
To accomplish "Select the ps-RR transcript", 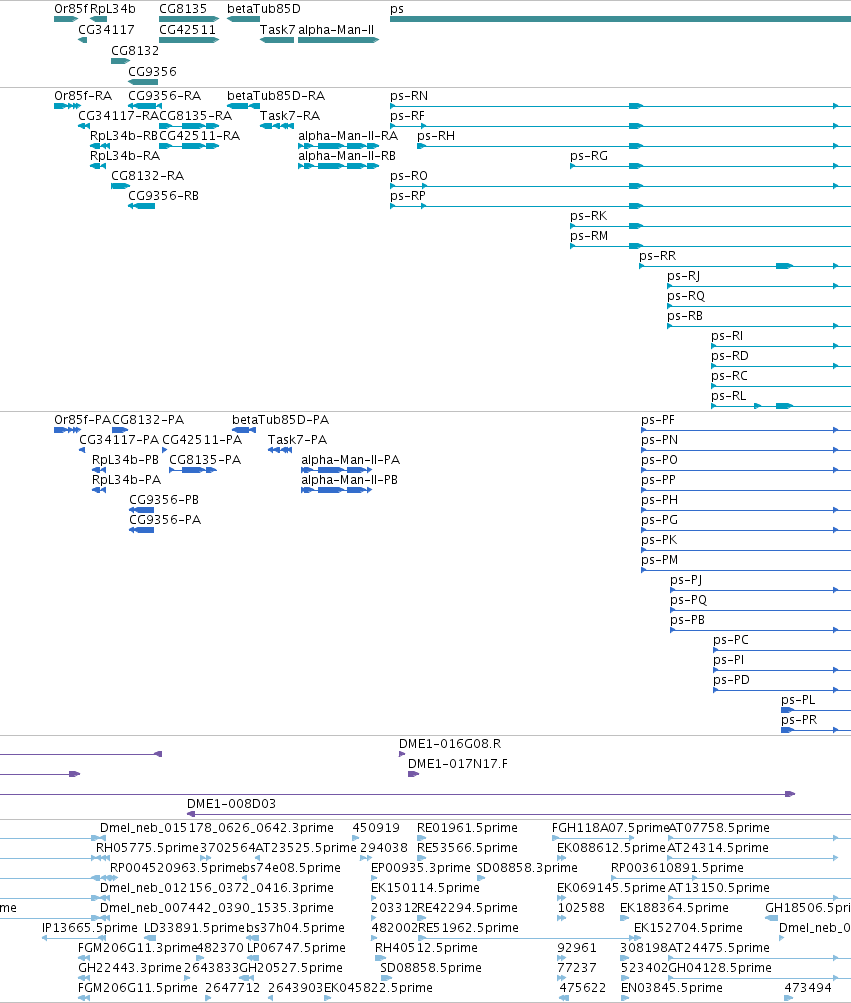I will click(745, 265).
